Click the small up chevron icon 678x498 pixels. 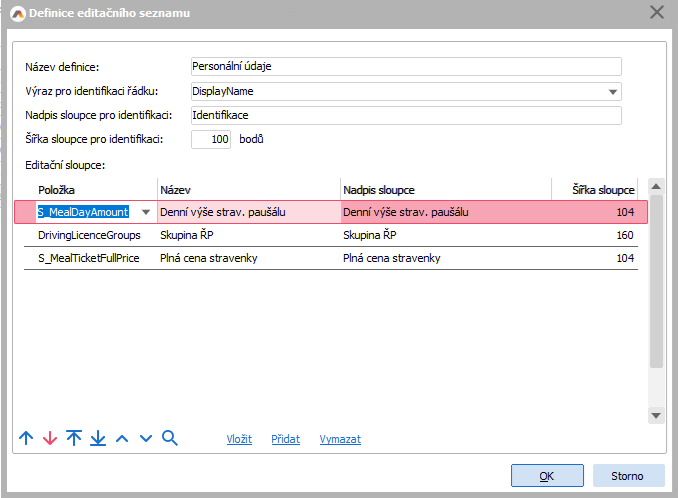(122, 438)
